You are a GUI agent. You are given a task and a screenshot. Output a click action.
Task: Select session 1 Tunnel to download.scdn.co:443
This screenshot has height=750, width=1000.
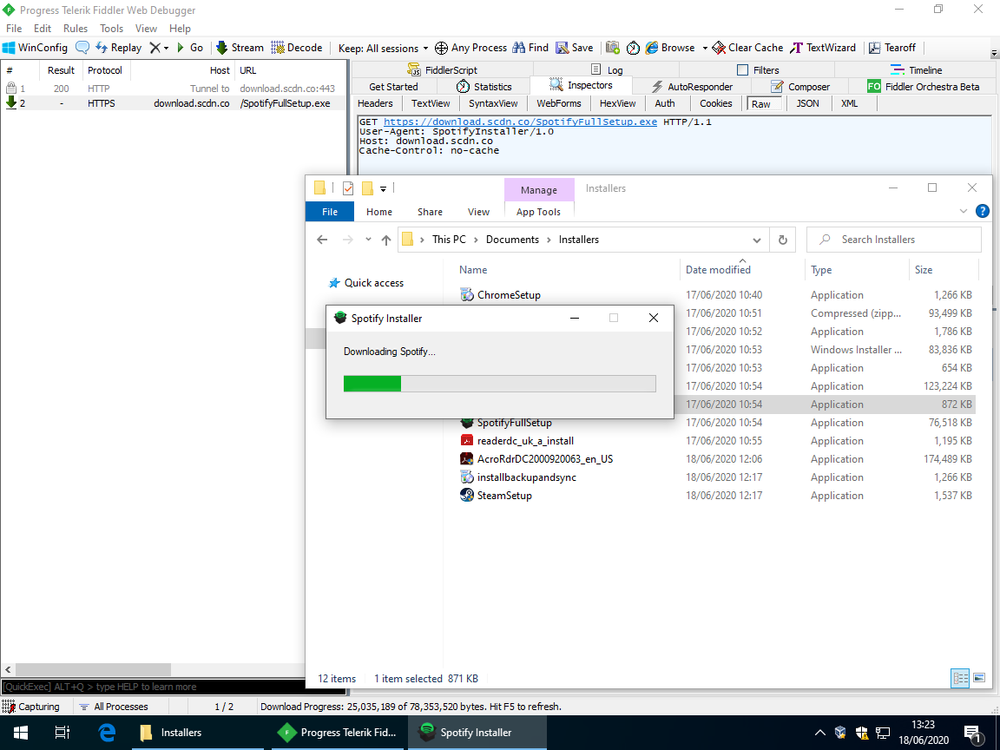point(172,88)
